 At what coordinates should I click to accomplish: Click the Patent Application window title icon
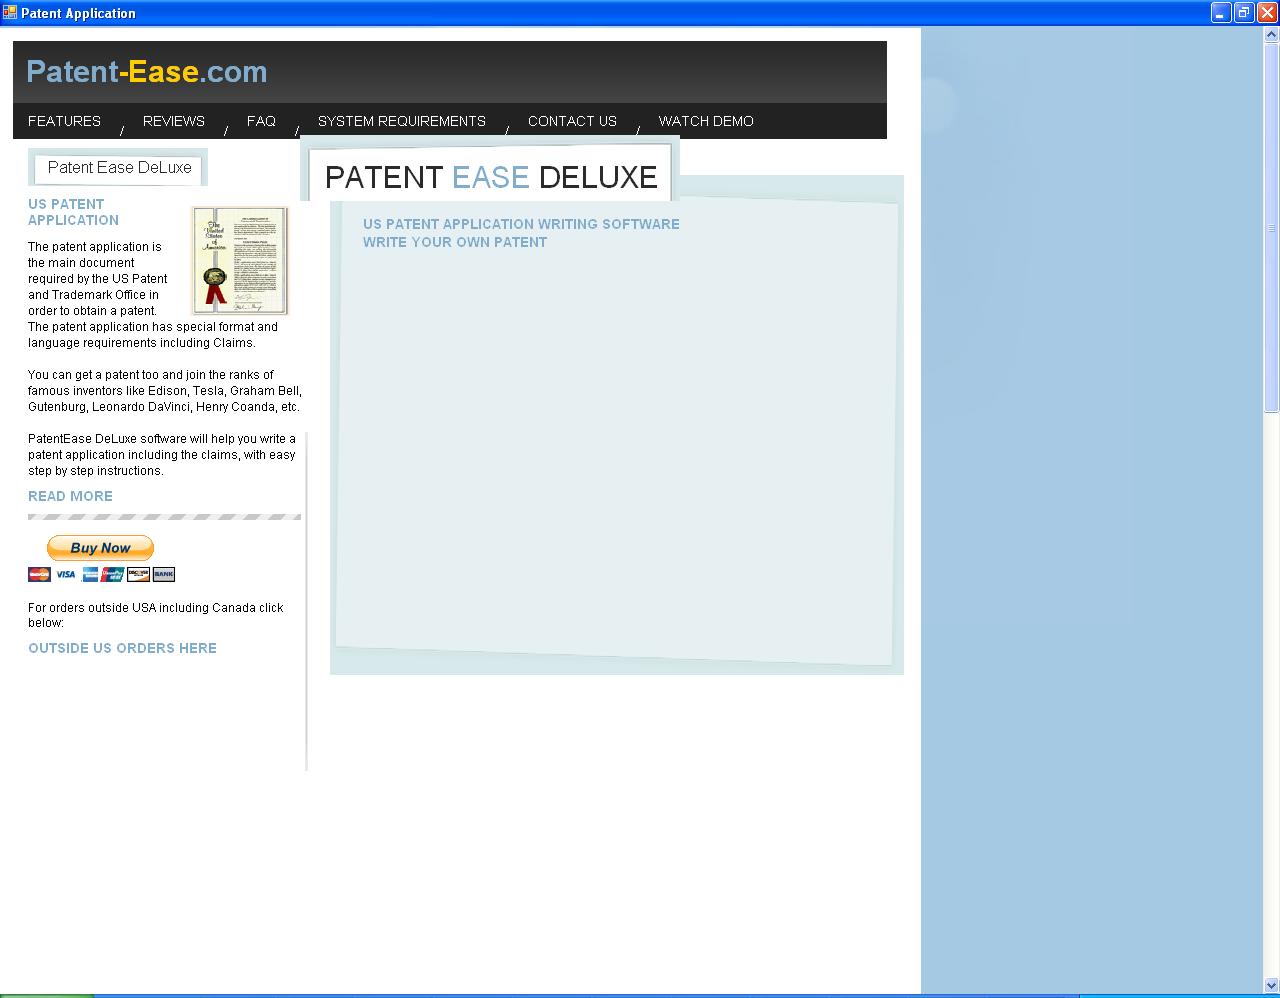[10, 13]
